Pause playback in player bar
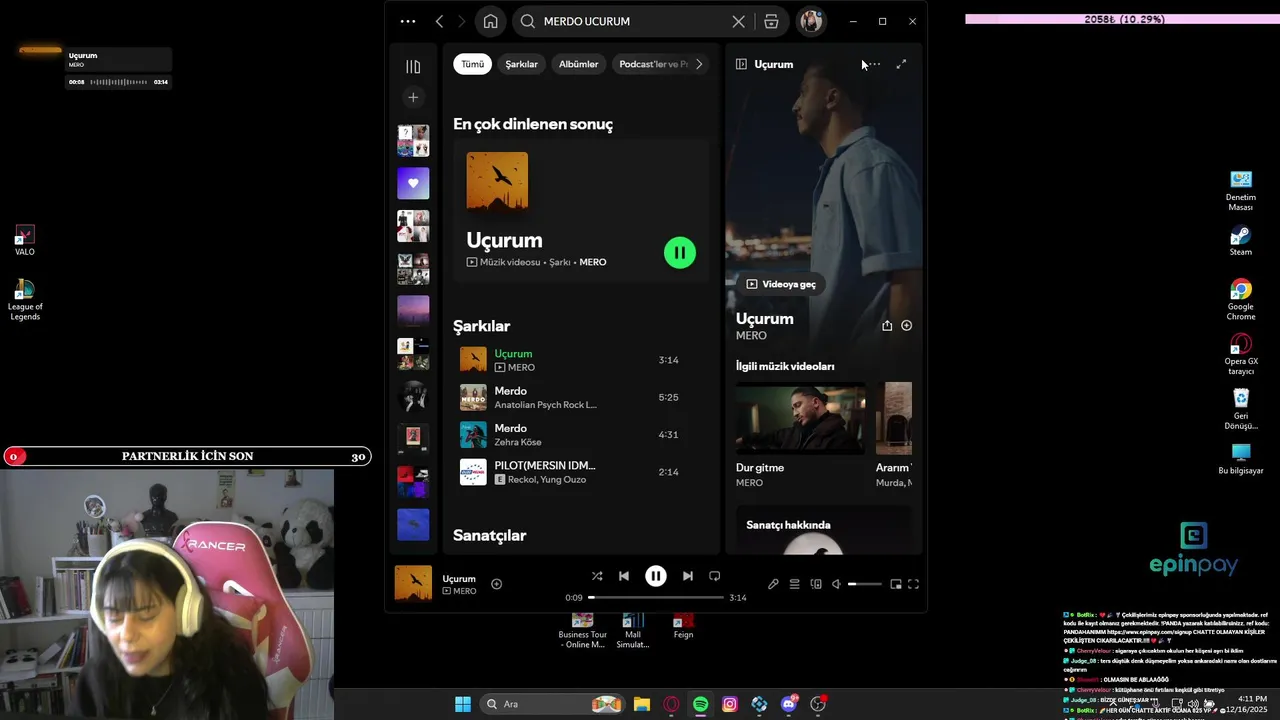 click(x=656, y=576)
